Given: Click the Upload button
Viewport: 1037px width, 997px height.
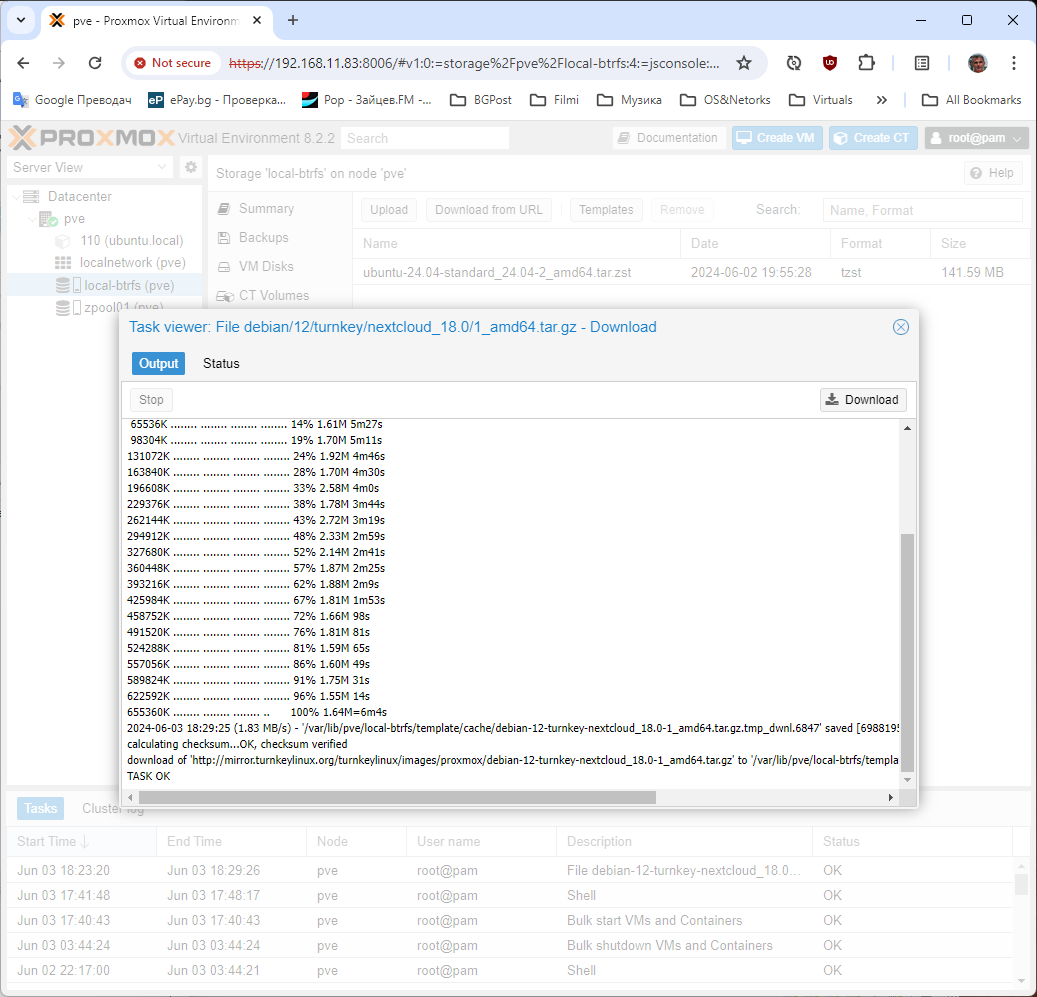Looking at the screenshot, I should coord(389,210).
